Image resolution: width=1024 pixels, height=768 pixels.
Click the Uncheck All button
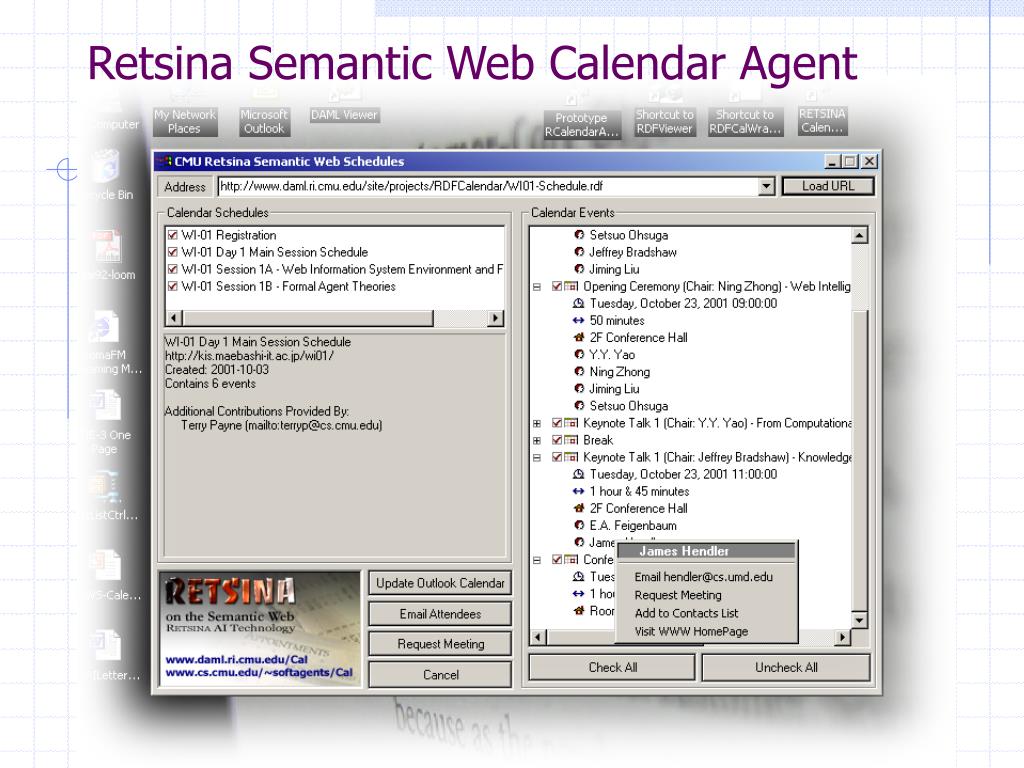coord(786,667)
